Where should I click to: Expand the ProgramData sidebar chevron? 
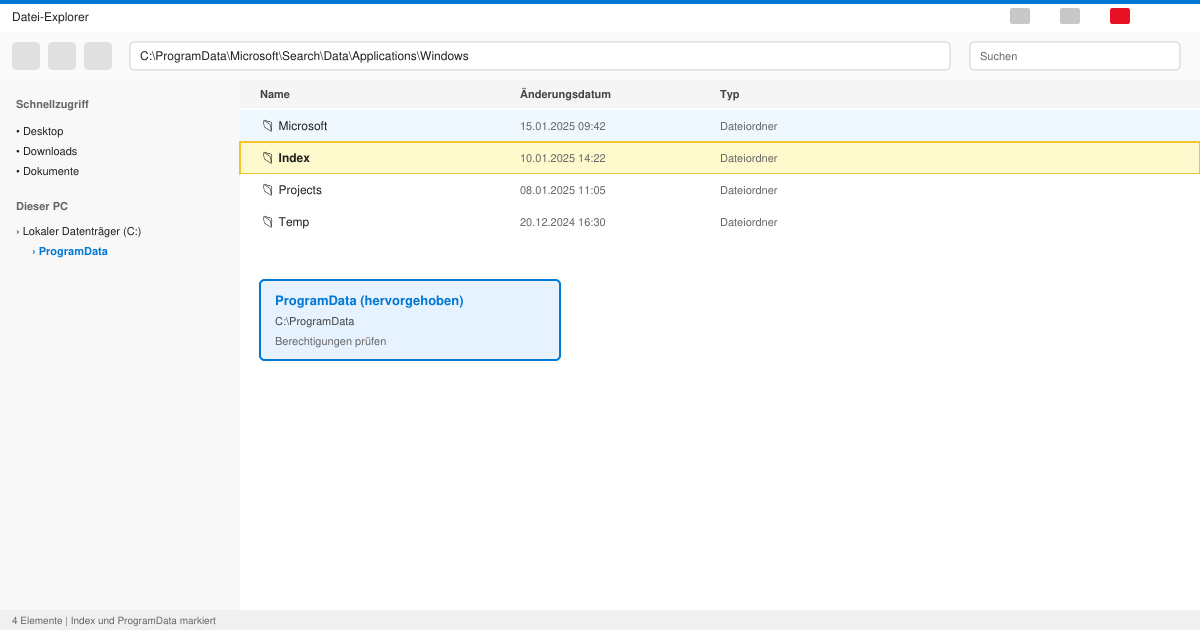[34, 251]
